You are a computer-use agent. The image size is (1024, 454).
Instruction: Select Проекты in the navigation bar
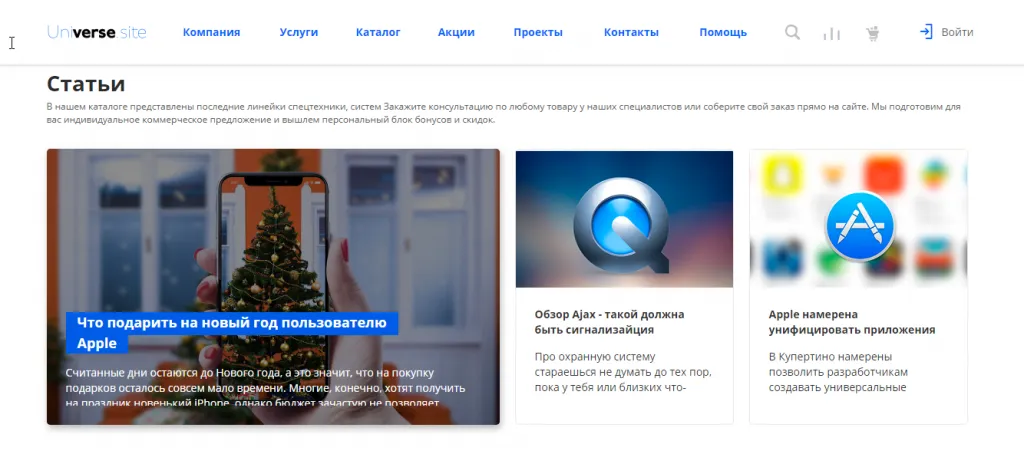point(538,32)
